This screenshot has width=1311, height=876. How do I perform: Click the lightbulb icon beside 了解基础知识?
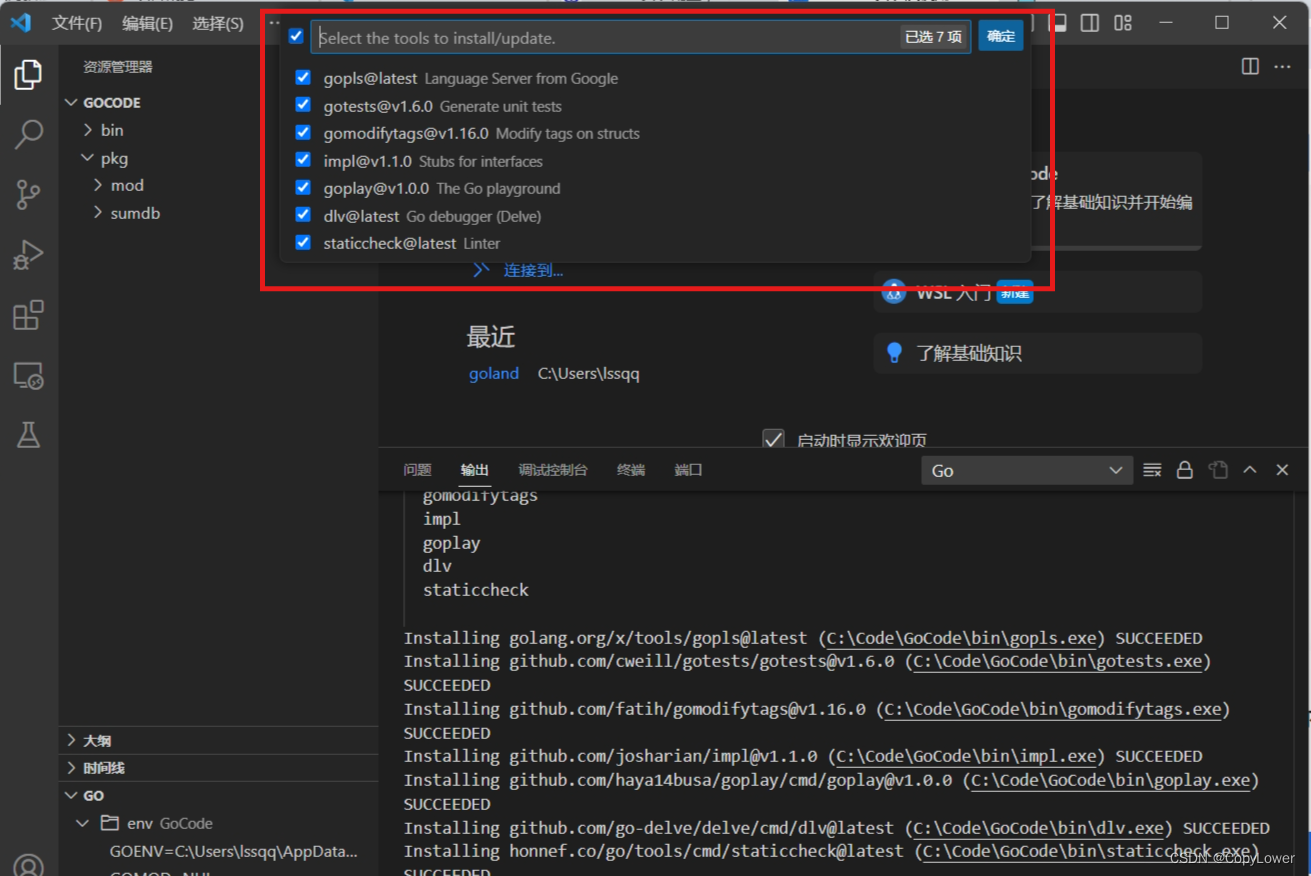pyautogui.click(x=895, y=353)
